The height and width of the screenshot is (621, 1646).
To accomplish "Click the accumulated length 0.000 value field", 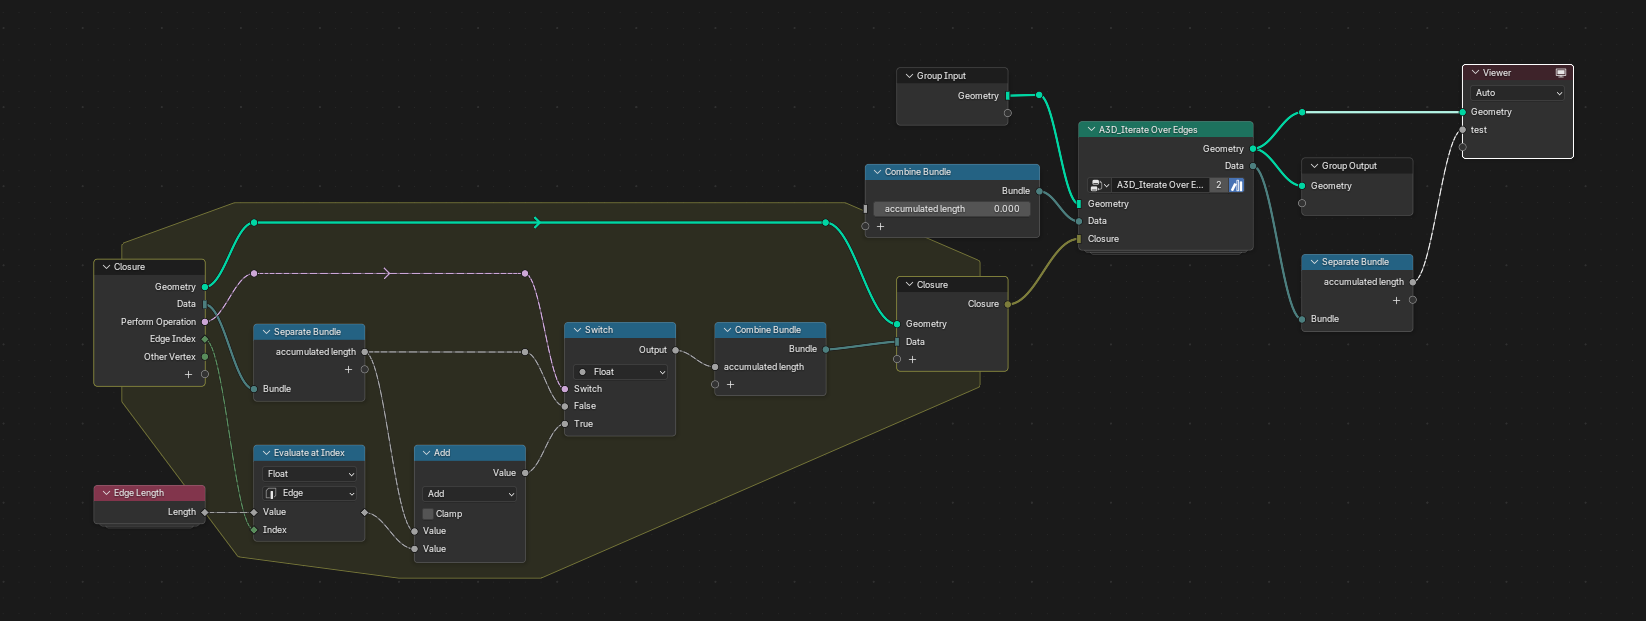I will (952, 209).
